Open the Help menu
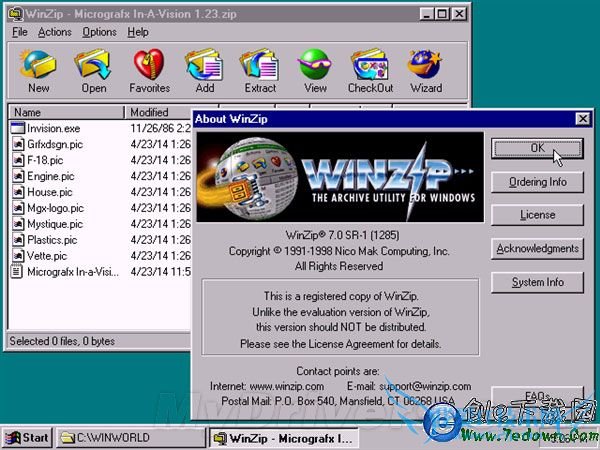 point(138,32)
